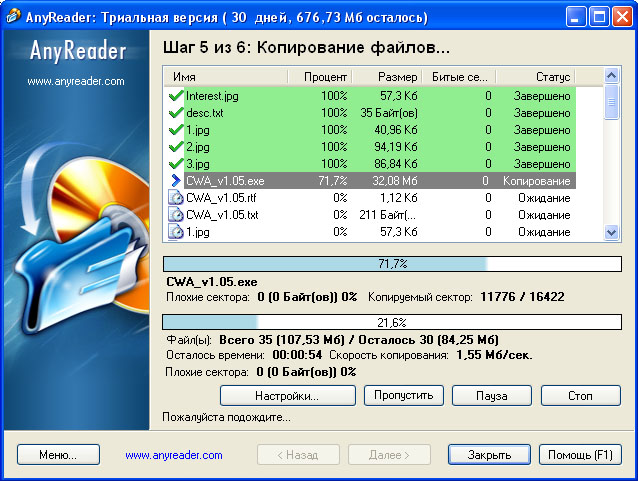Sort the file list by the Имя column

(227, 77)
